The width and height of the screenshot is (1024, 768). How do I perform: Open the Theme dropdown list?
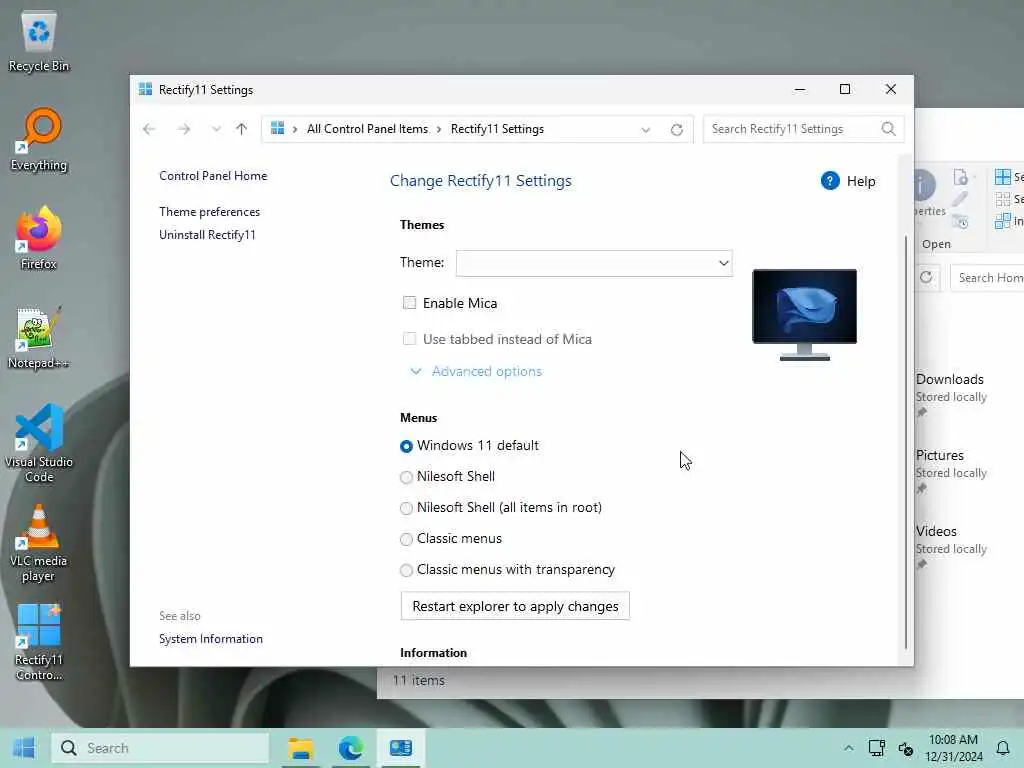[594, 263]
